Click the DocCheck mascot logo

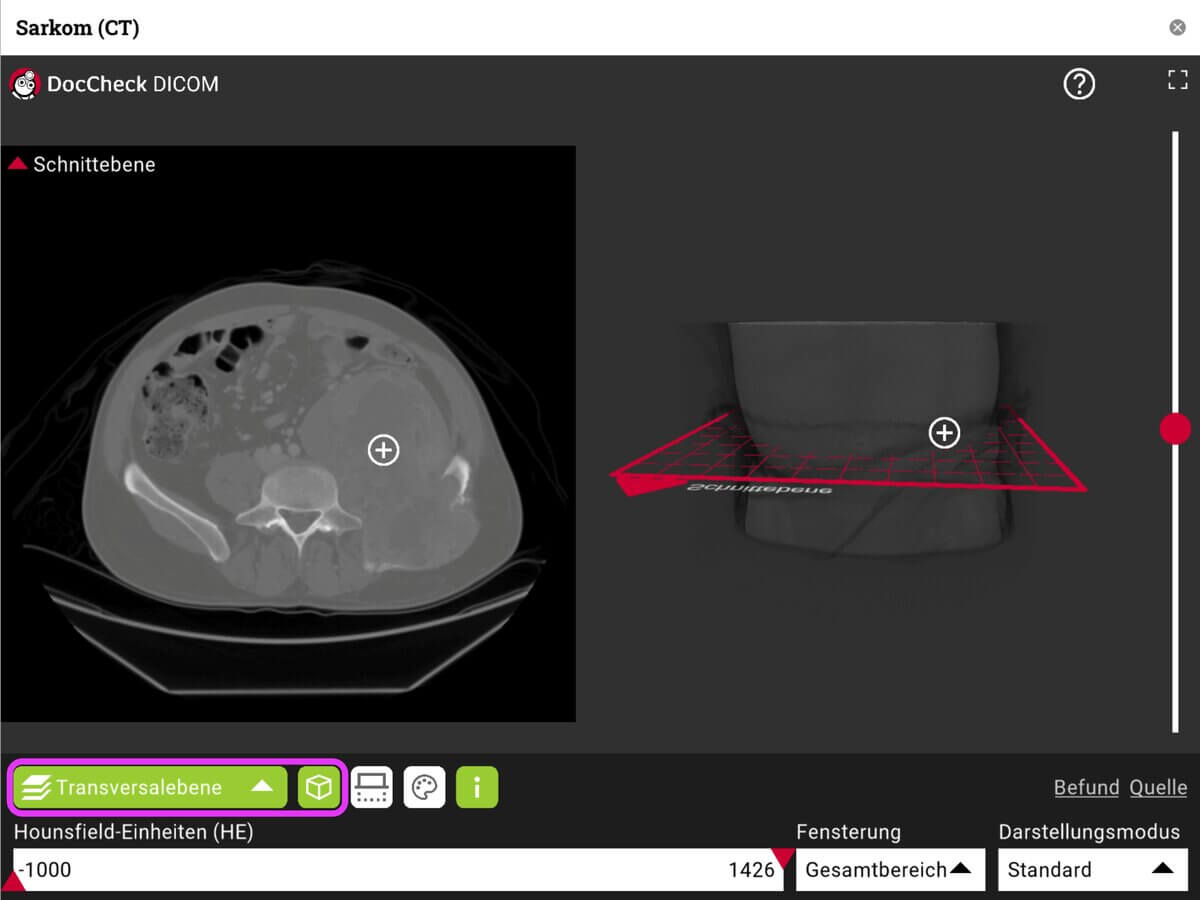coord(24,84)
